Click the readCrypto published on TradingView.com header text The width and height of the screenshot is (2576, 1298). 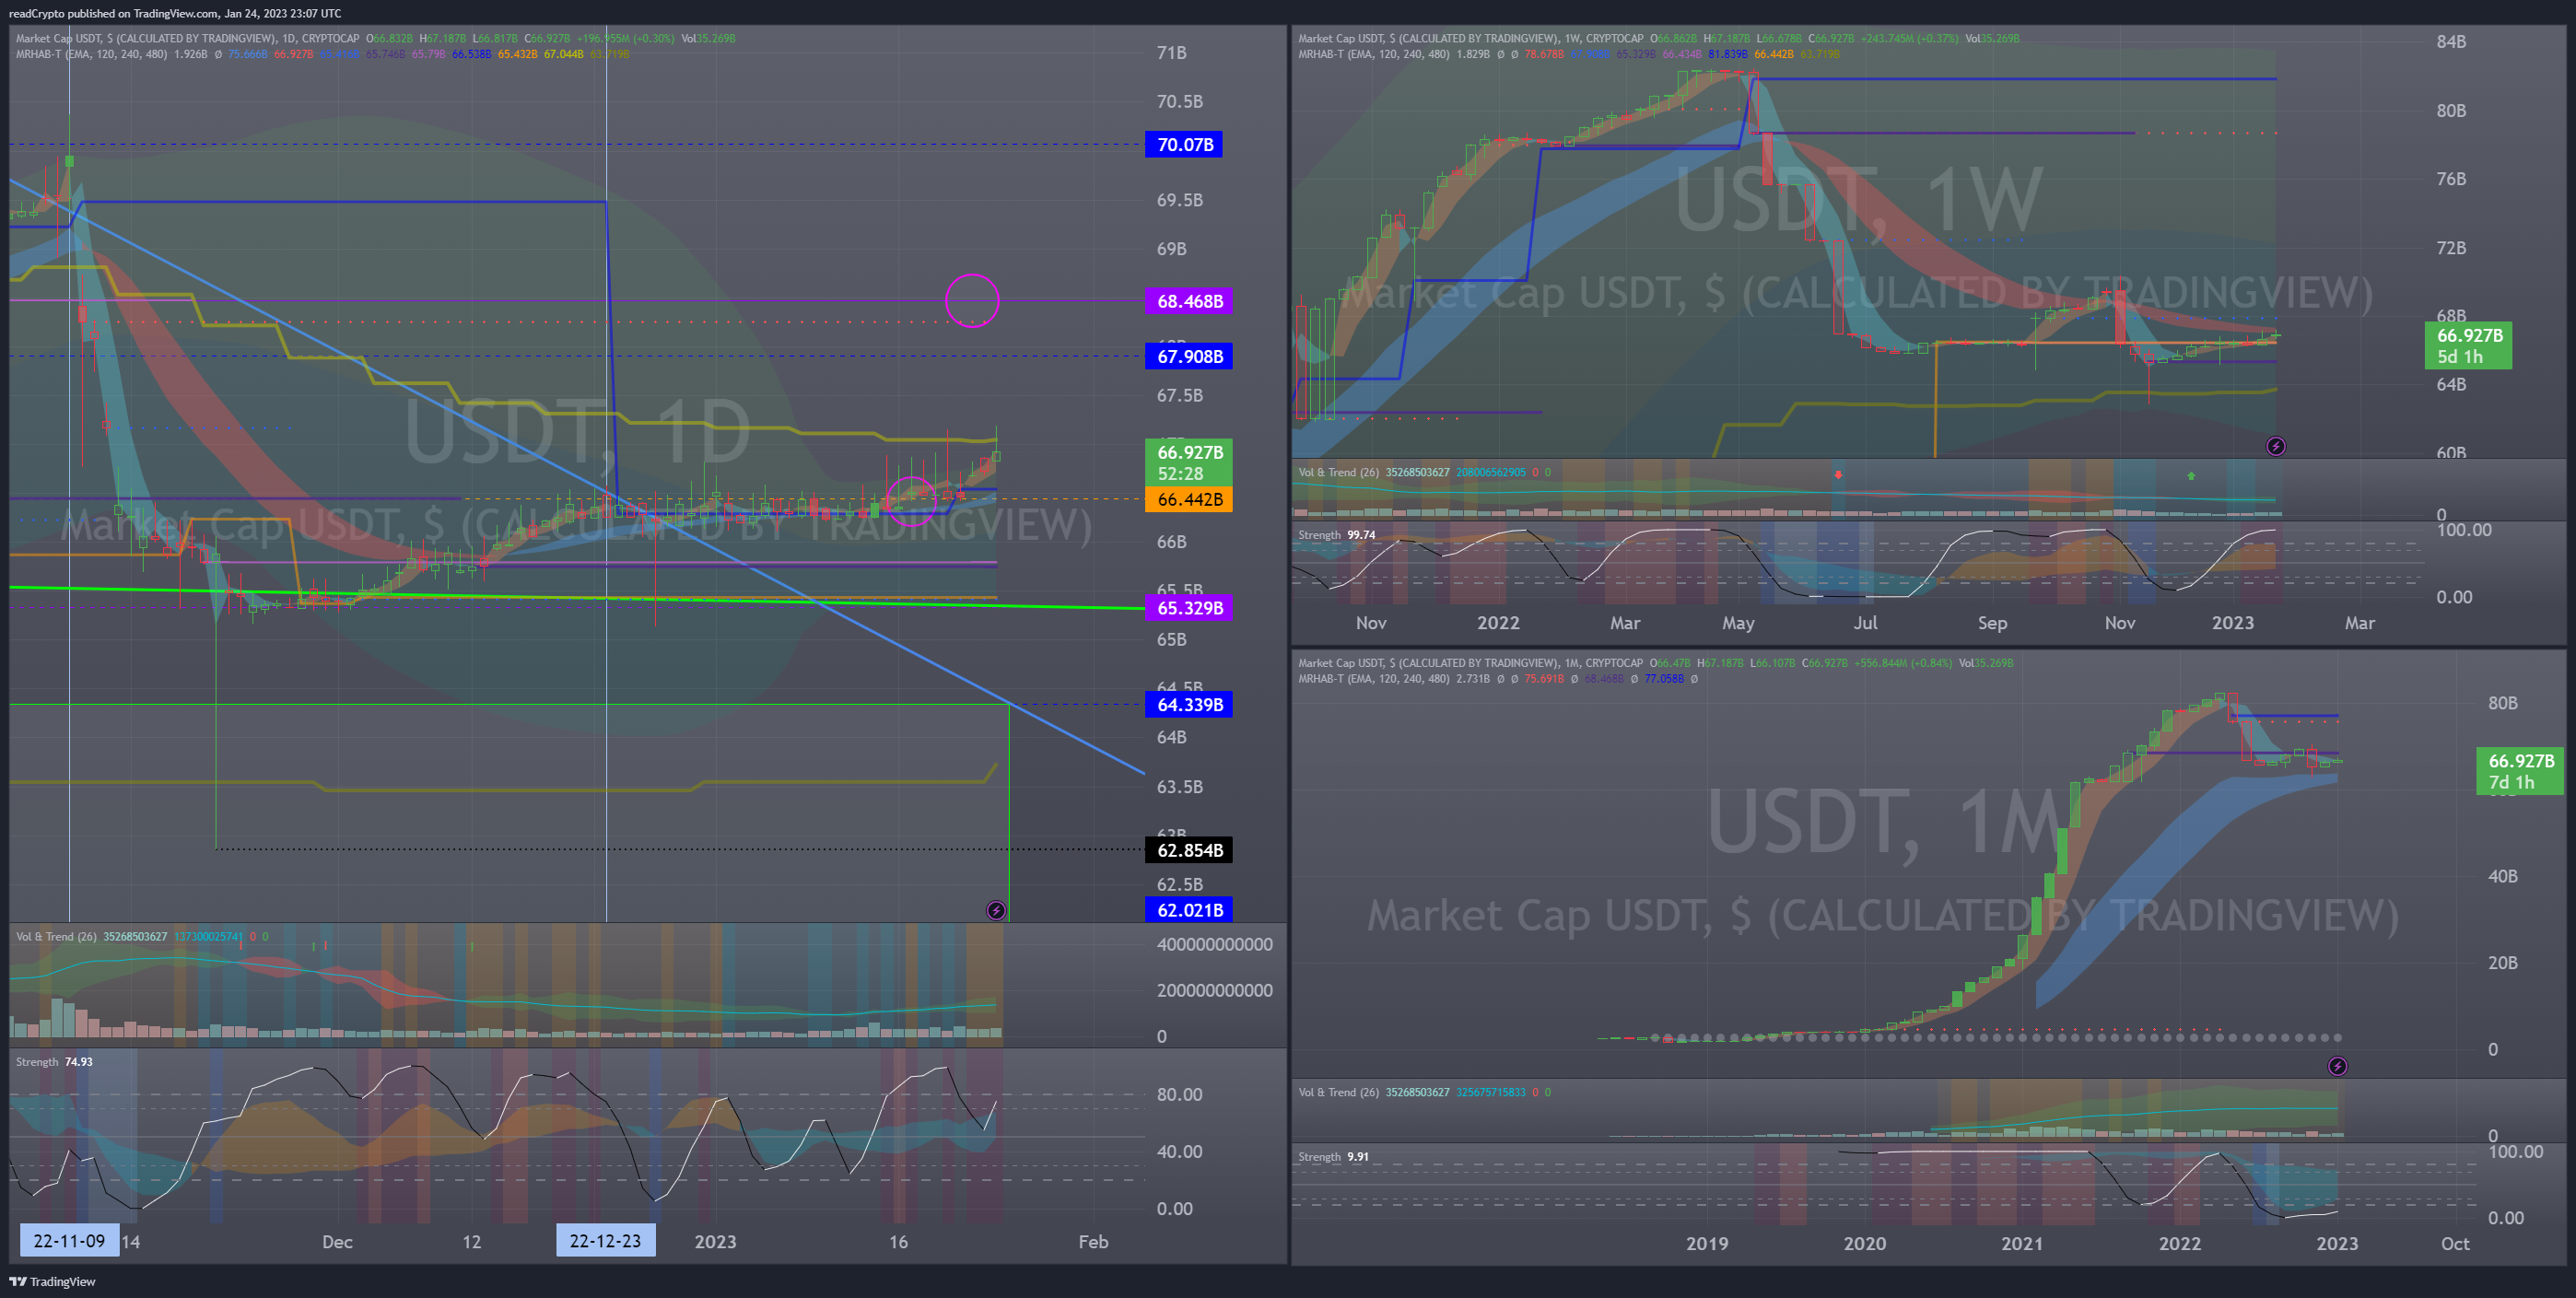click(175, 13)
